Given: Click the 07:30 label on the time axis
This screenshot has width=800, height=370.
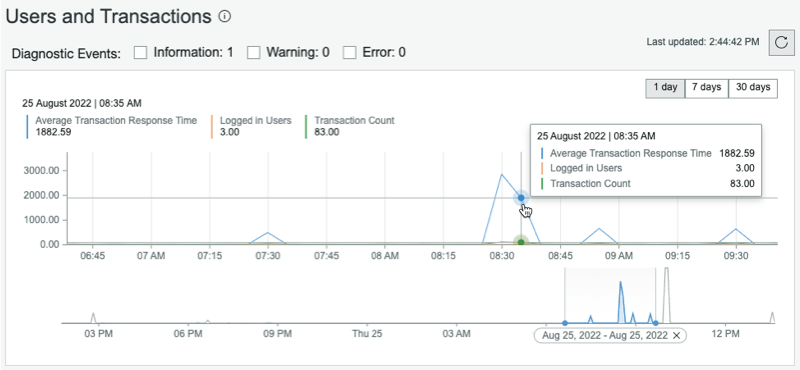Looking at the screenshot, I should pyautogui.click(x=268, y=256).
